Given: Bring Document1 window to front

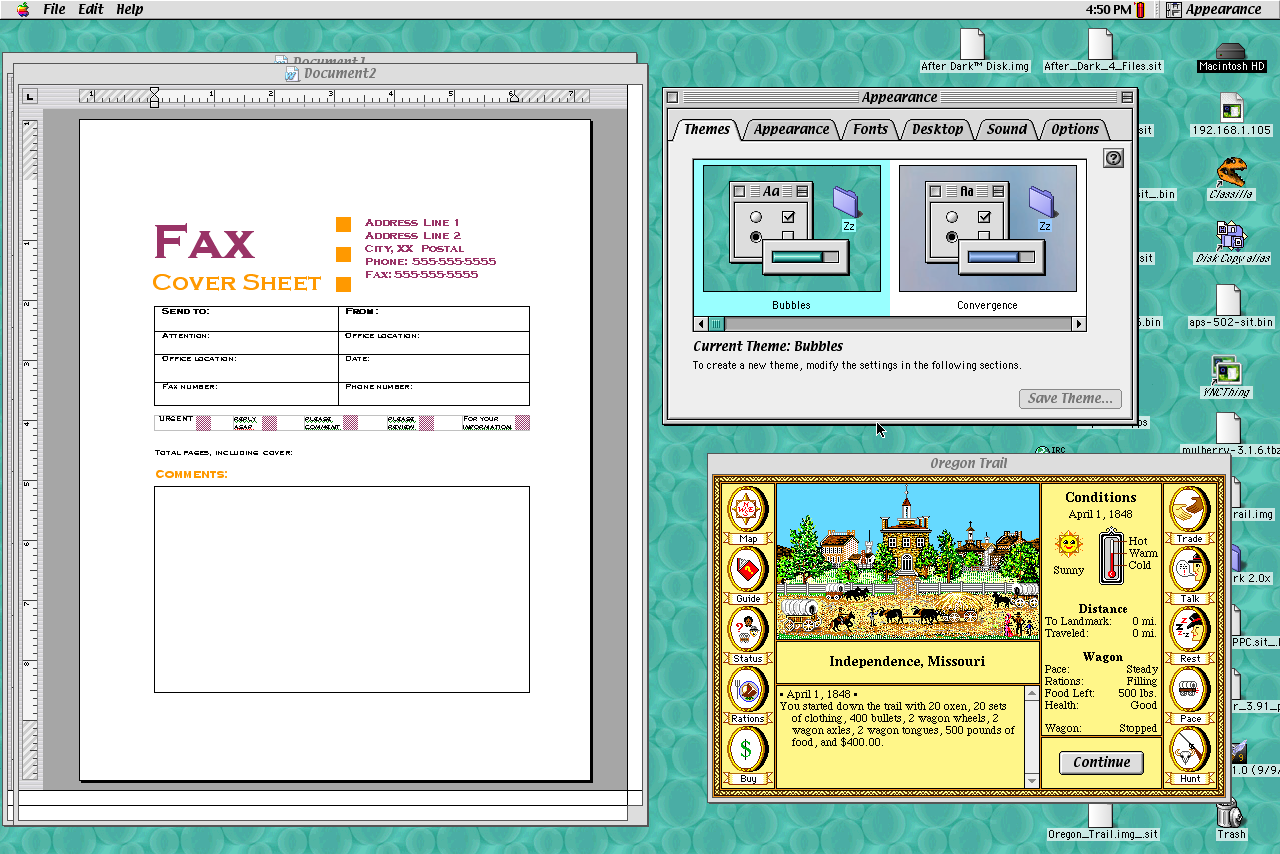Looking at the screenshot, I should point(320,60).
